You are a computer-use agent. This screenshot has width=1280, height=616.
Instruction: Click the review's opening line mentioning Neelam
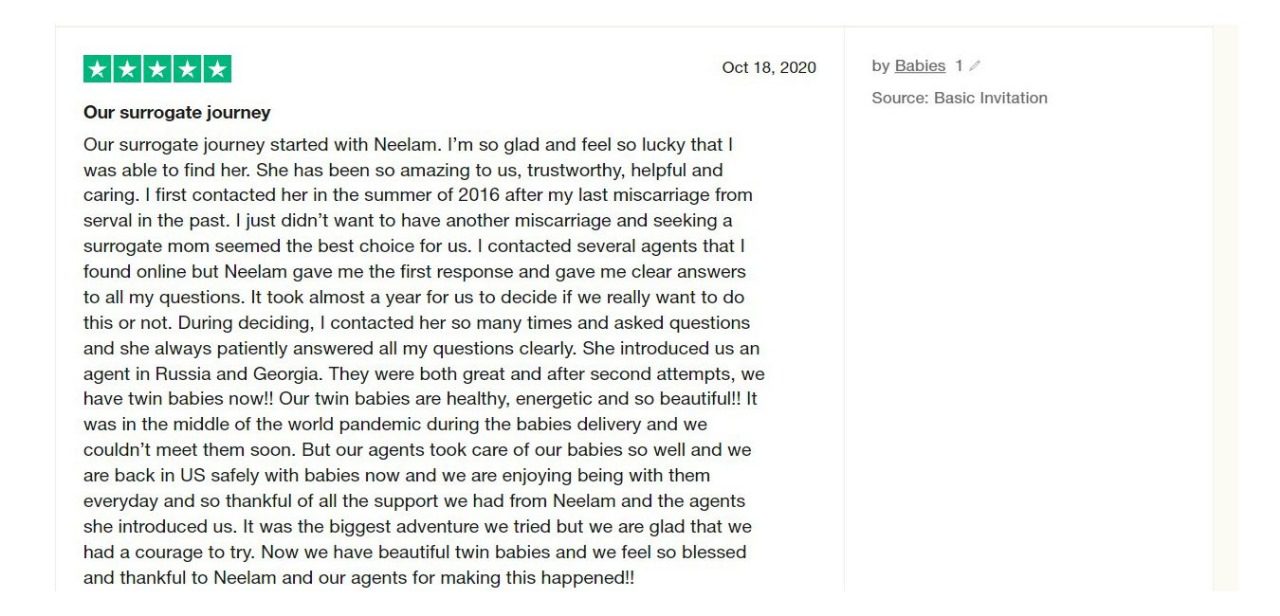(x=408, y=145)
